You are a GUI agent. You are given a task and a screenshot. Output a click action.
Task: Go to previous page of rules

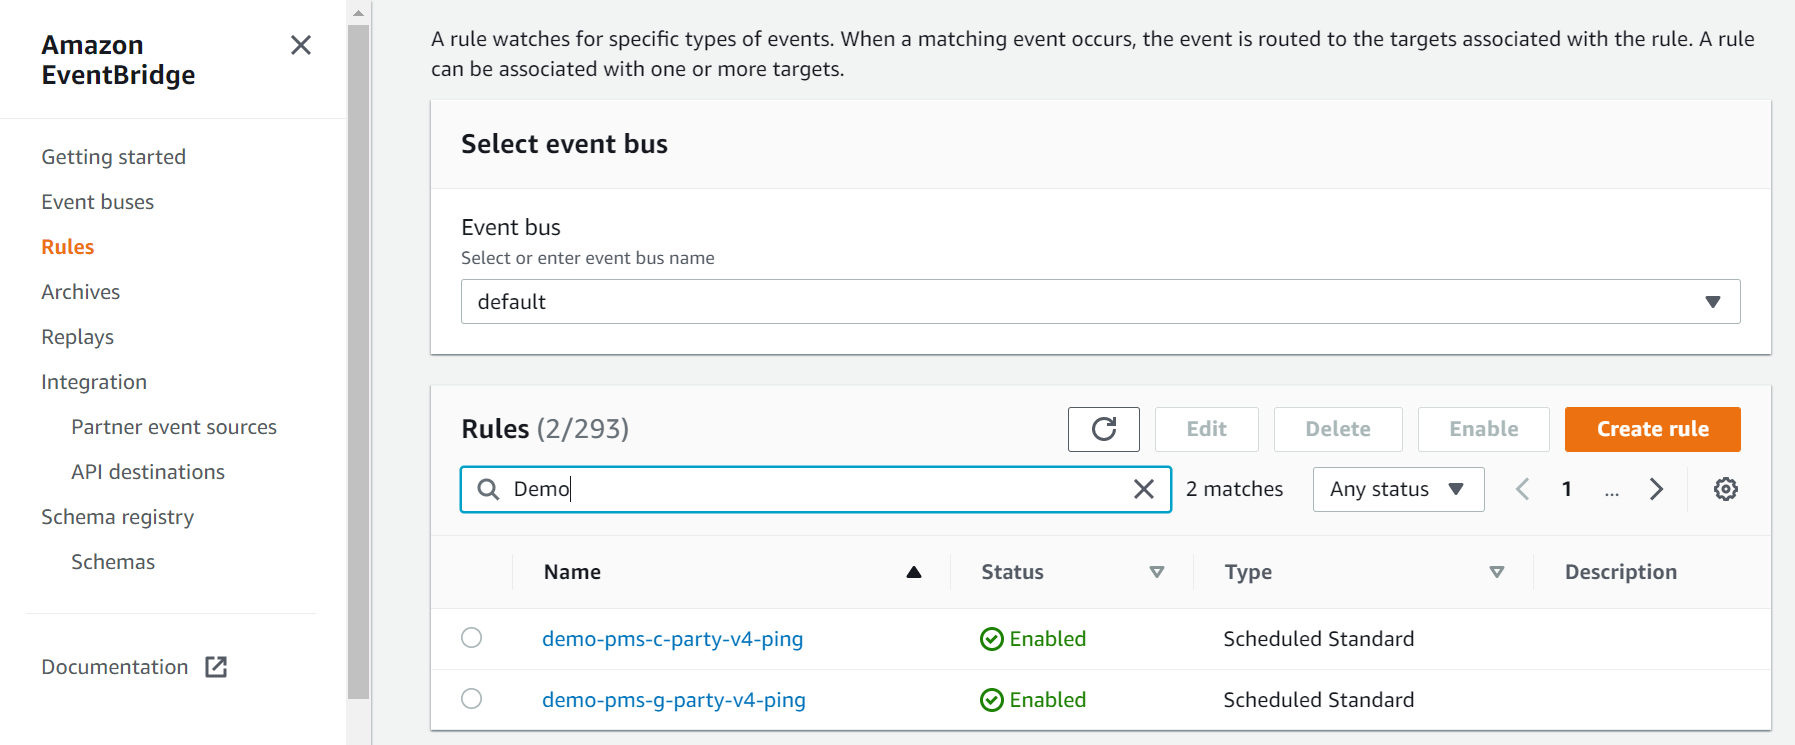(x=1522, y=489)
